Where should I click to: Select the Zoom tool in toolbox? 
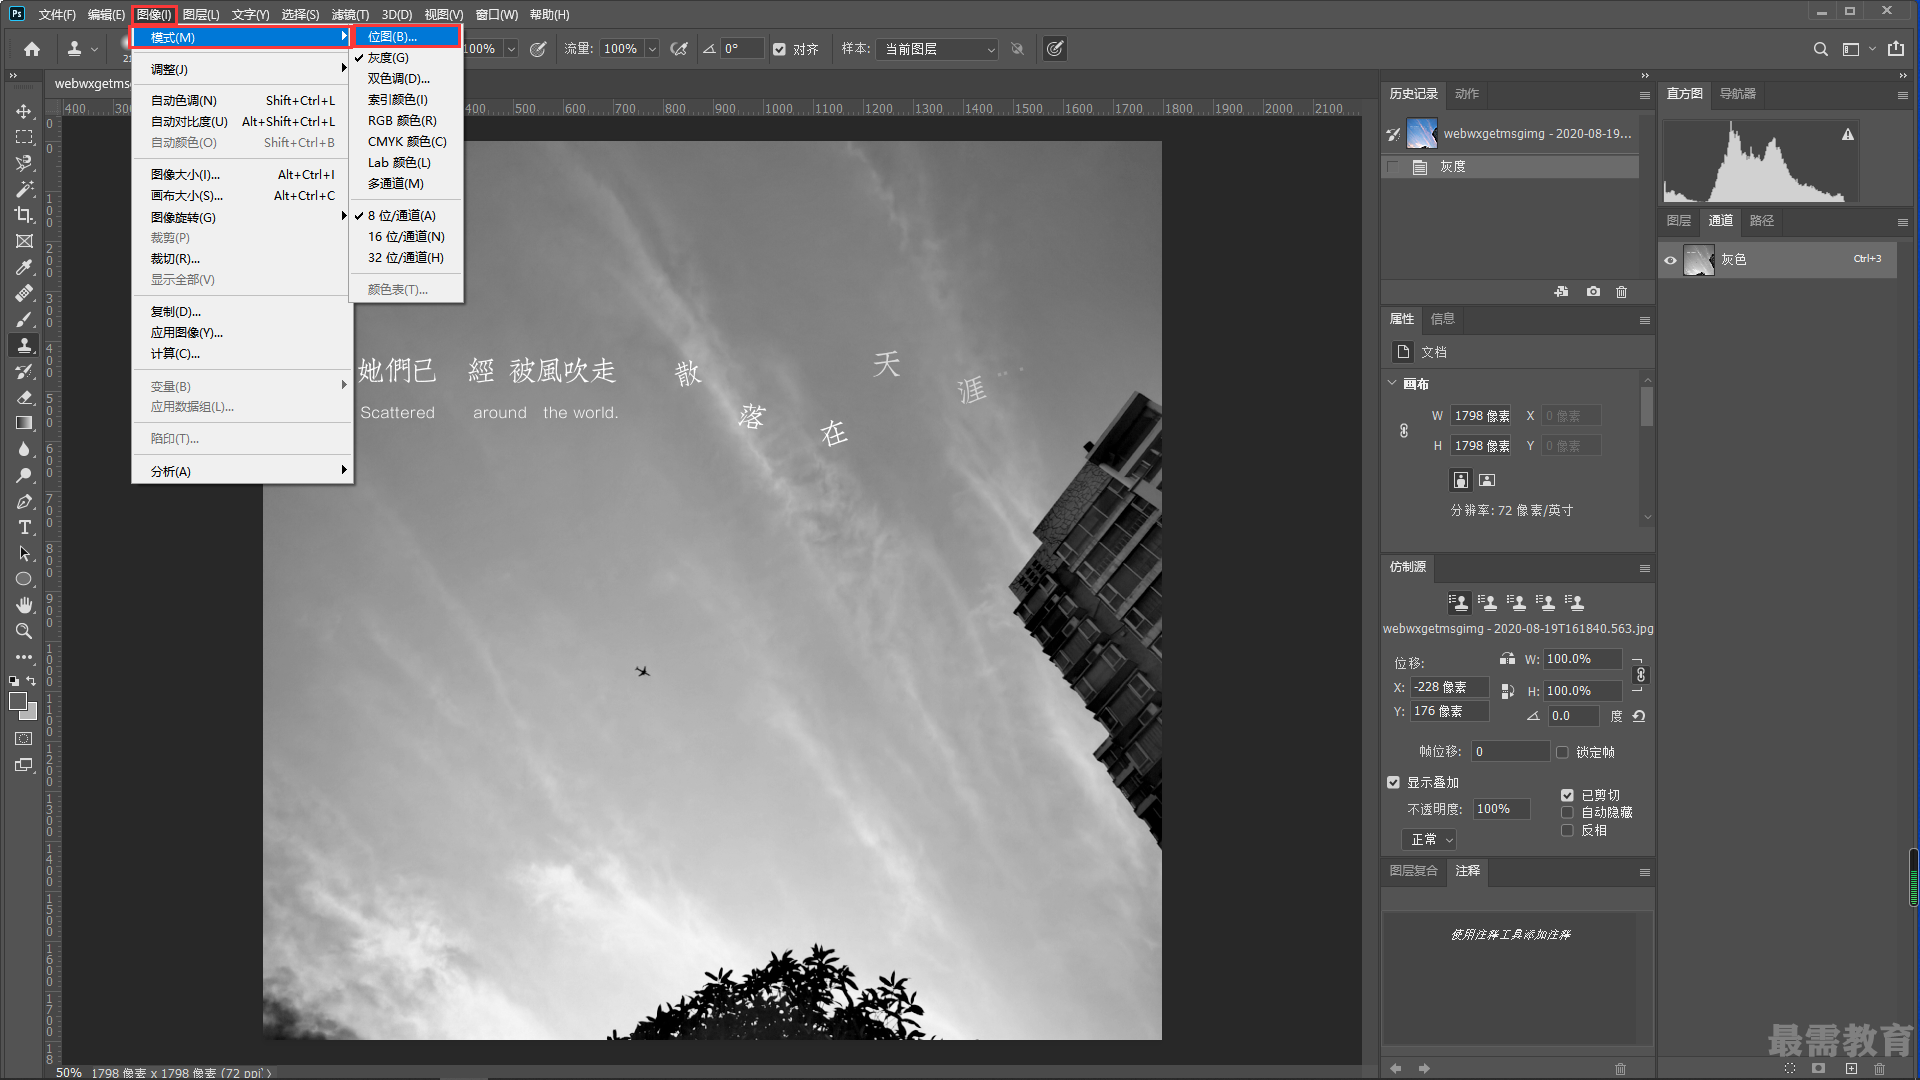coord(24,631)
